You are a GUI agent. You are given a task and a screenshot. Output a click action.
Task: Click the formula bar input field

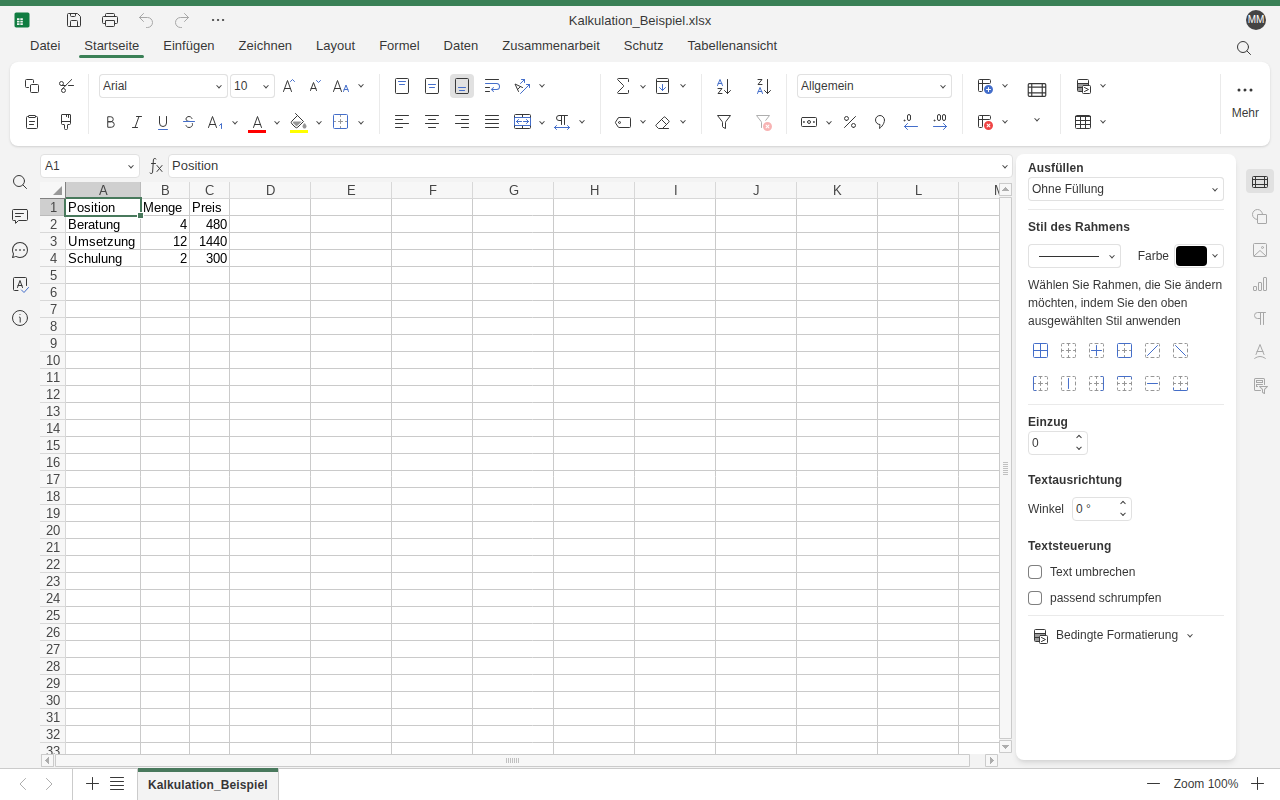pos(585,166)
